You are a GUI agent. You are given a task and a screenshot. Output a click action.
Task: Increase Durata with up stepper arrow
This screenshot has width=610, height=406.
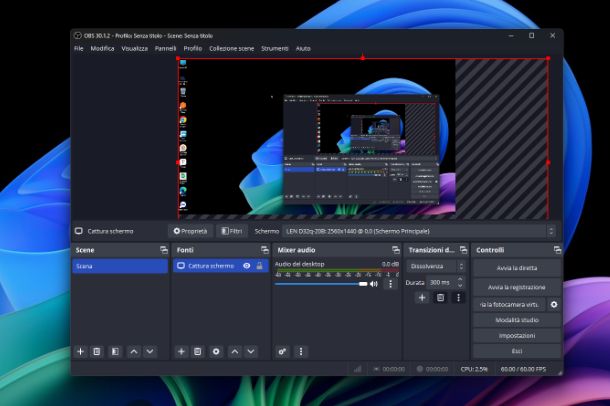pos(460,279)
